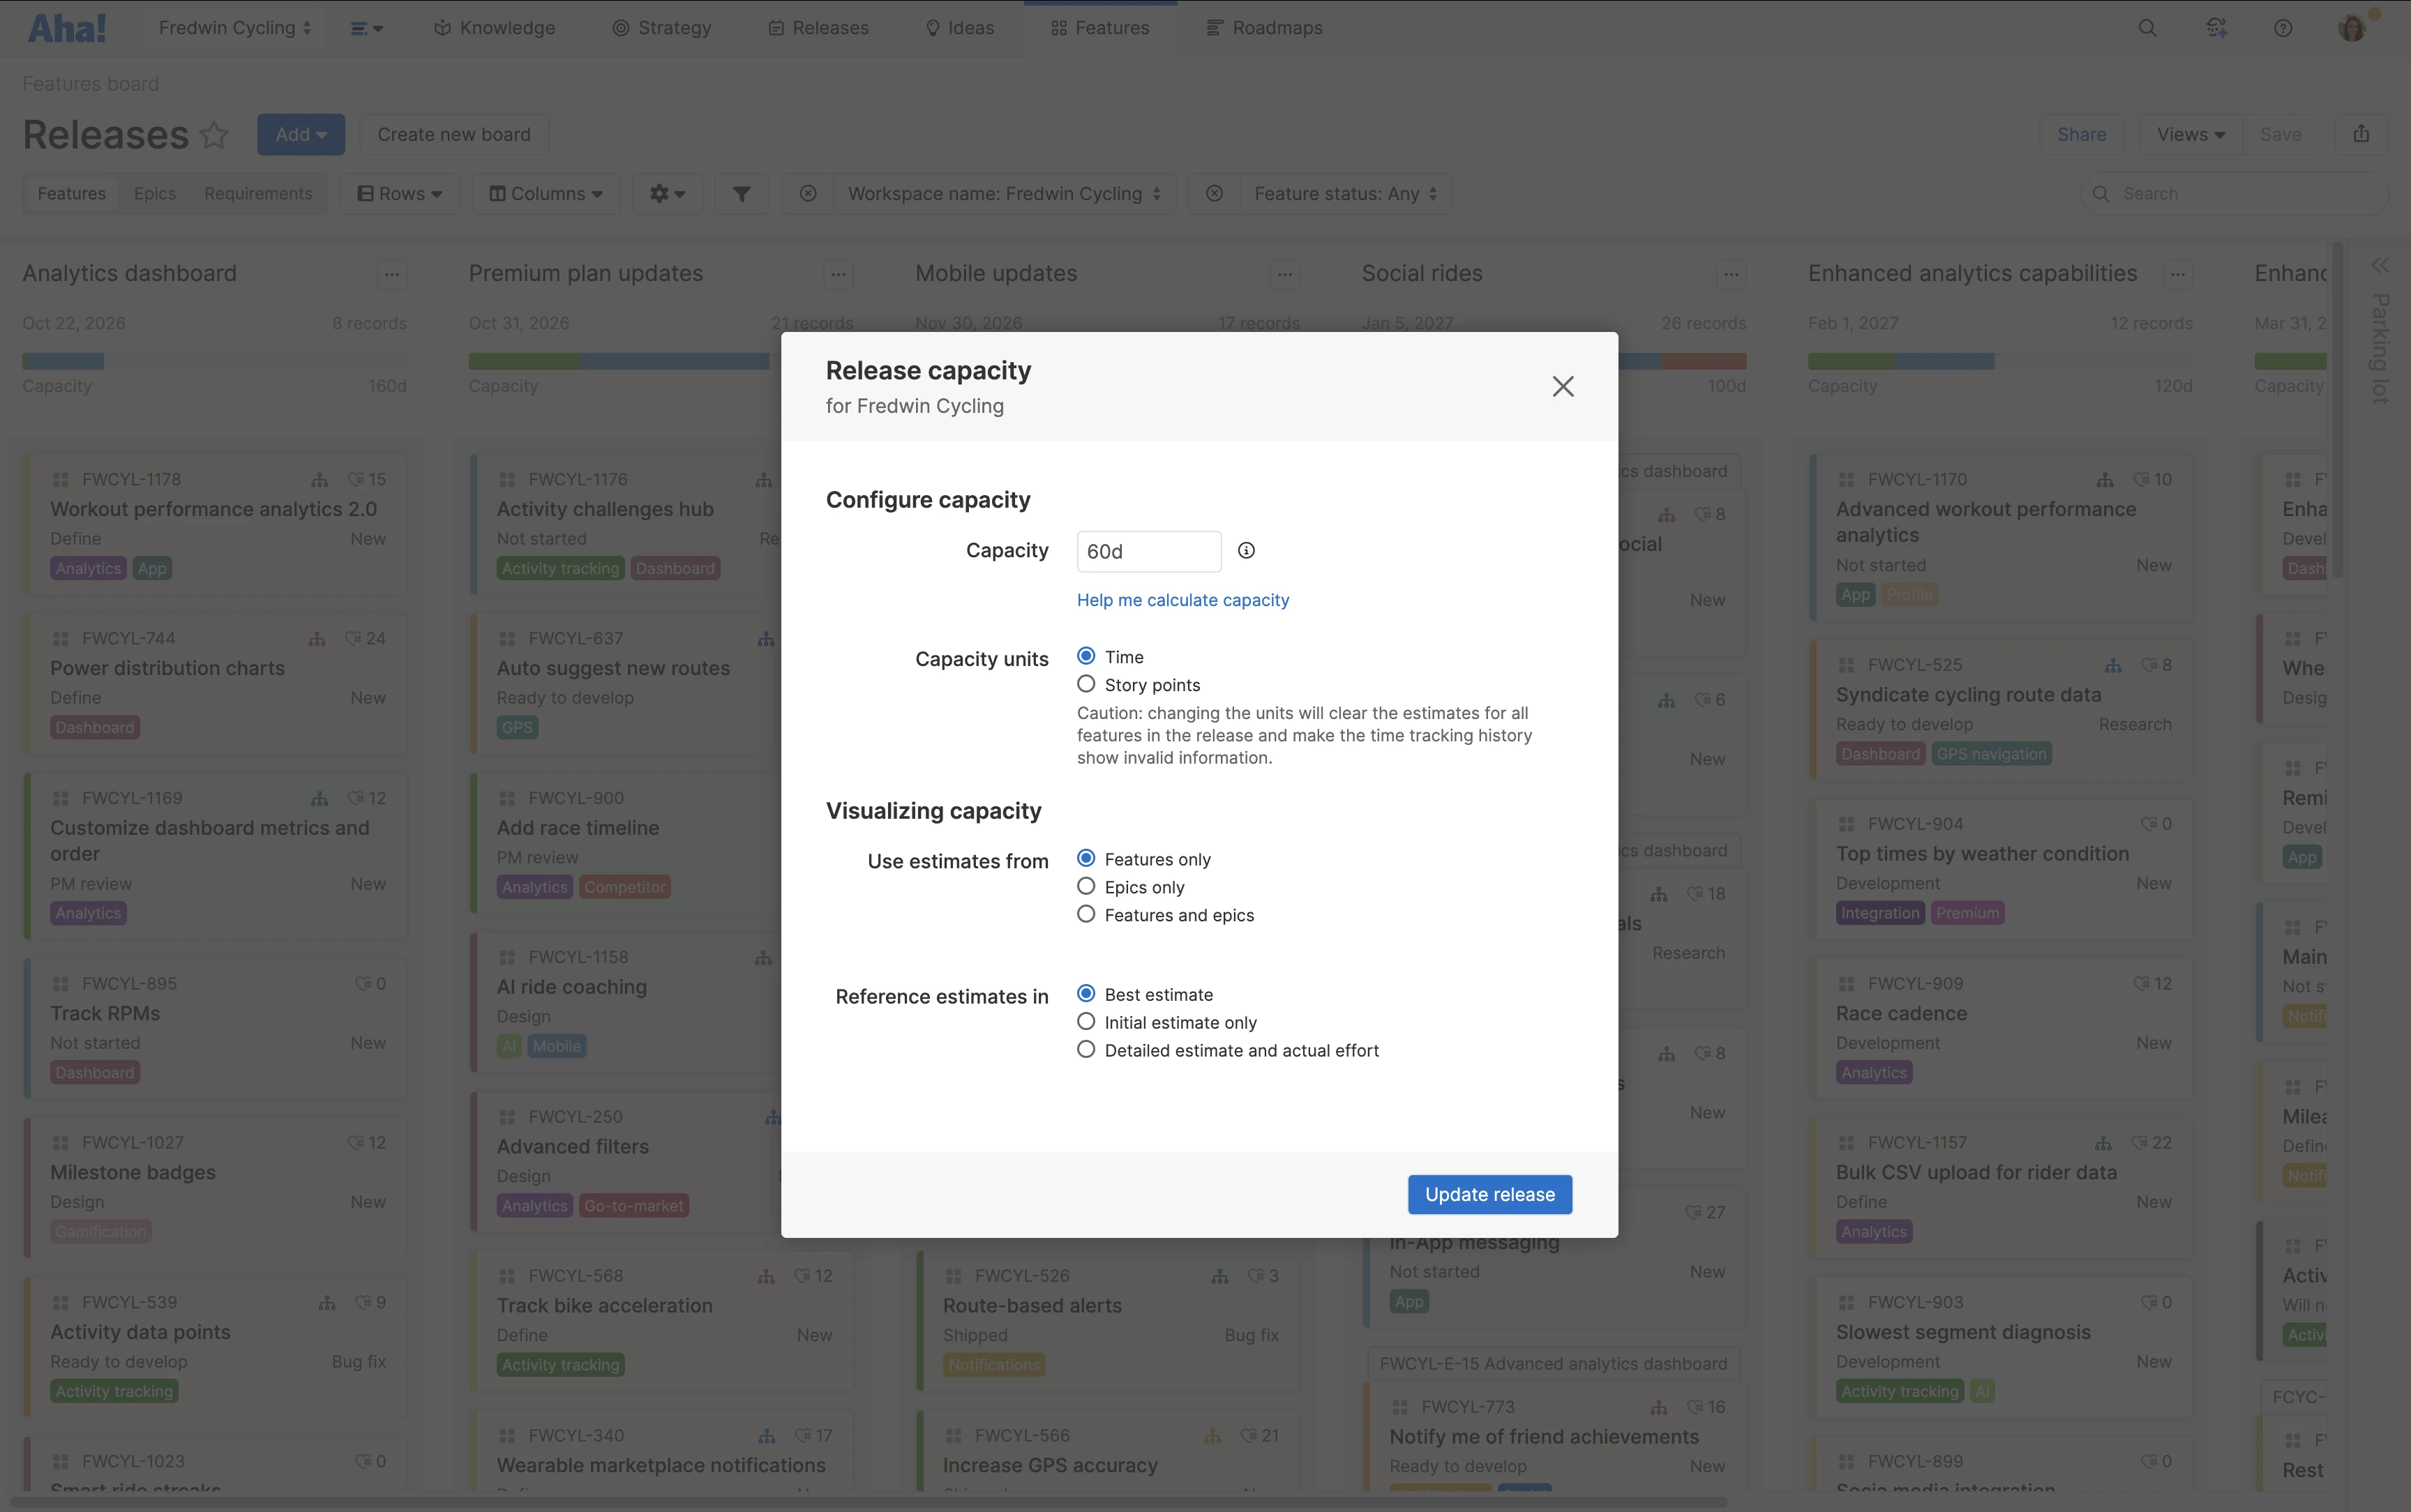Select Detailed estimate and actual effort
2411x1512 pixels.
click(1086, 1049)
